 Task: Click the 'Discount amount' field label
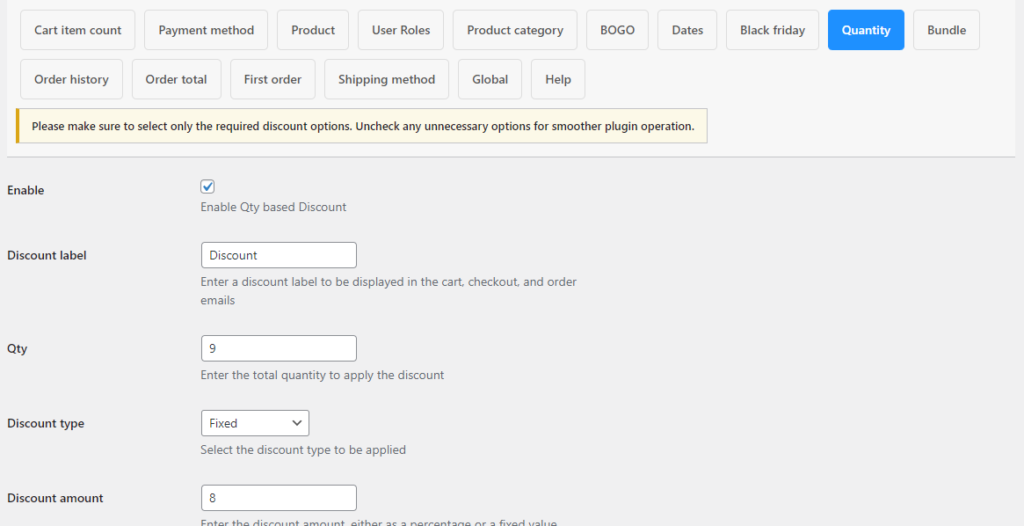(56, 498)
